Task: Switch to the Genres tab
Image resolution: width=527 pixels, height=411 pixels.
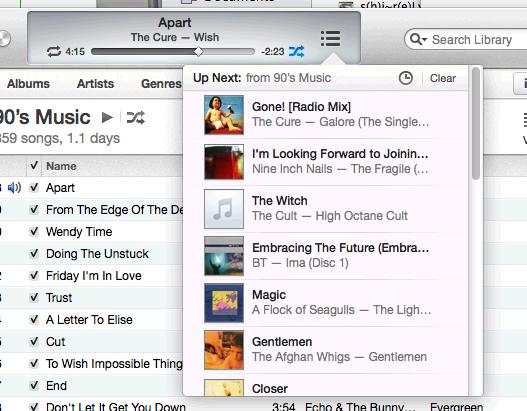Action: click(161, 84)
